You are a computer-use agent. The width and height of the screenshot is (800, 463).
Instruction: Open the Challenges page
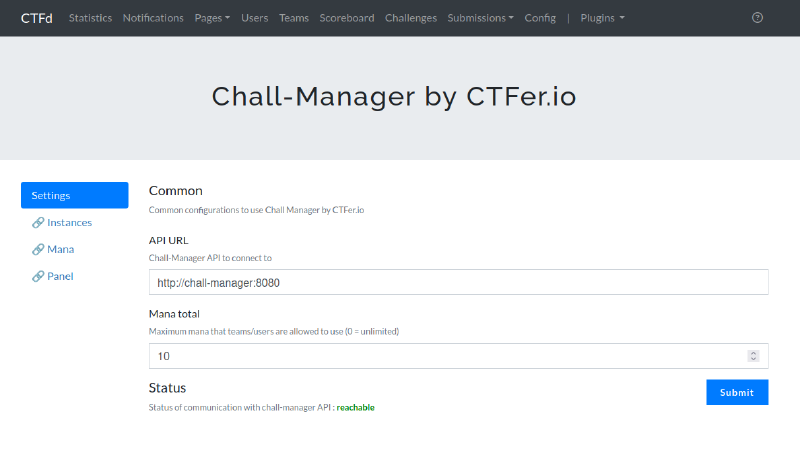pyautogui.click(x=411, y=18)
